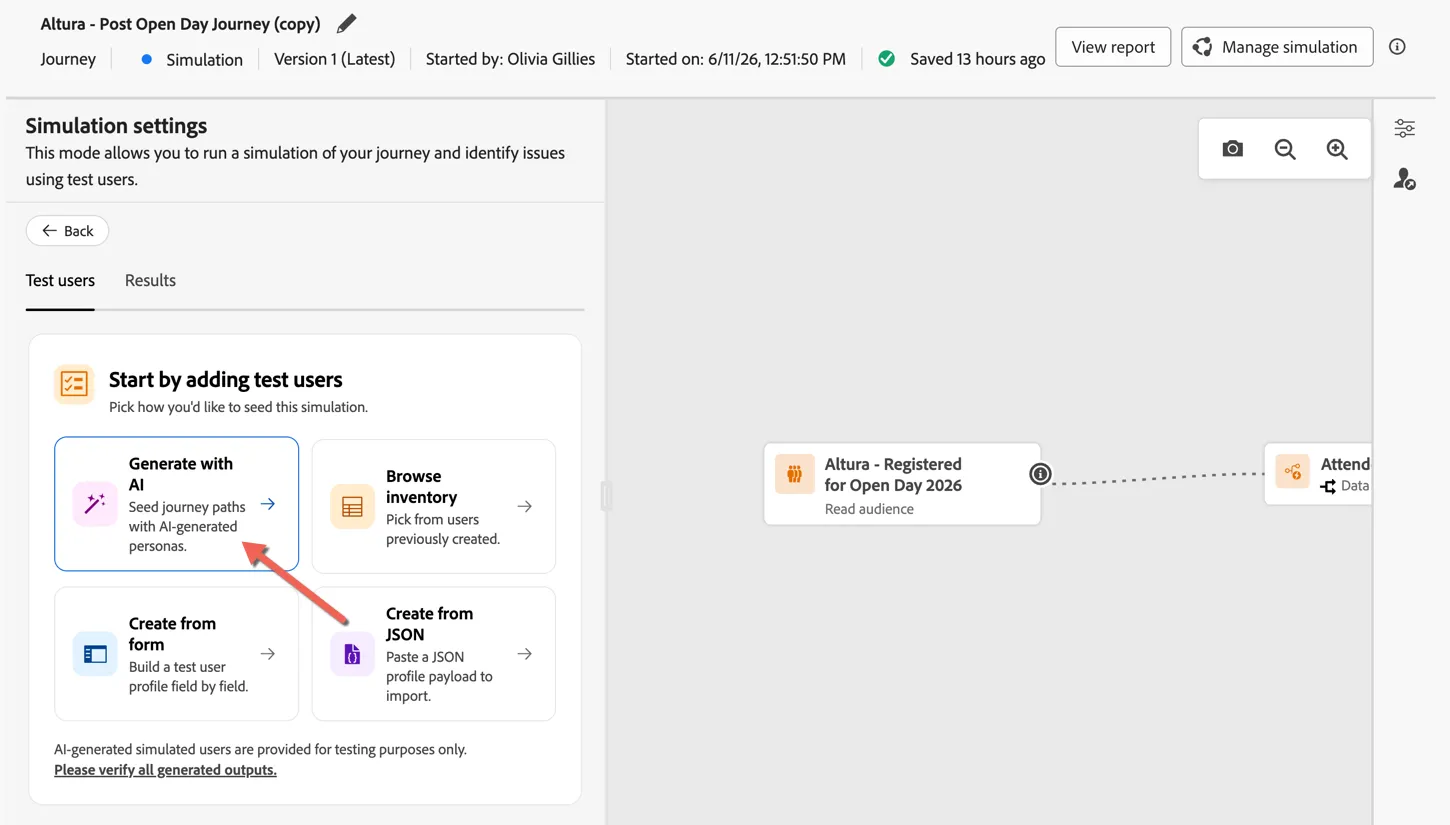Viewport: 1450px width, 825px height.
Task: Choose the Create from form option
Action: pos(176,654)
